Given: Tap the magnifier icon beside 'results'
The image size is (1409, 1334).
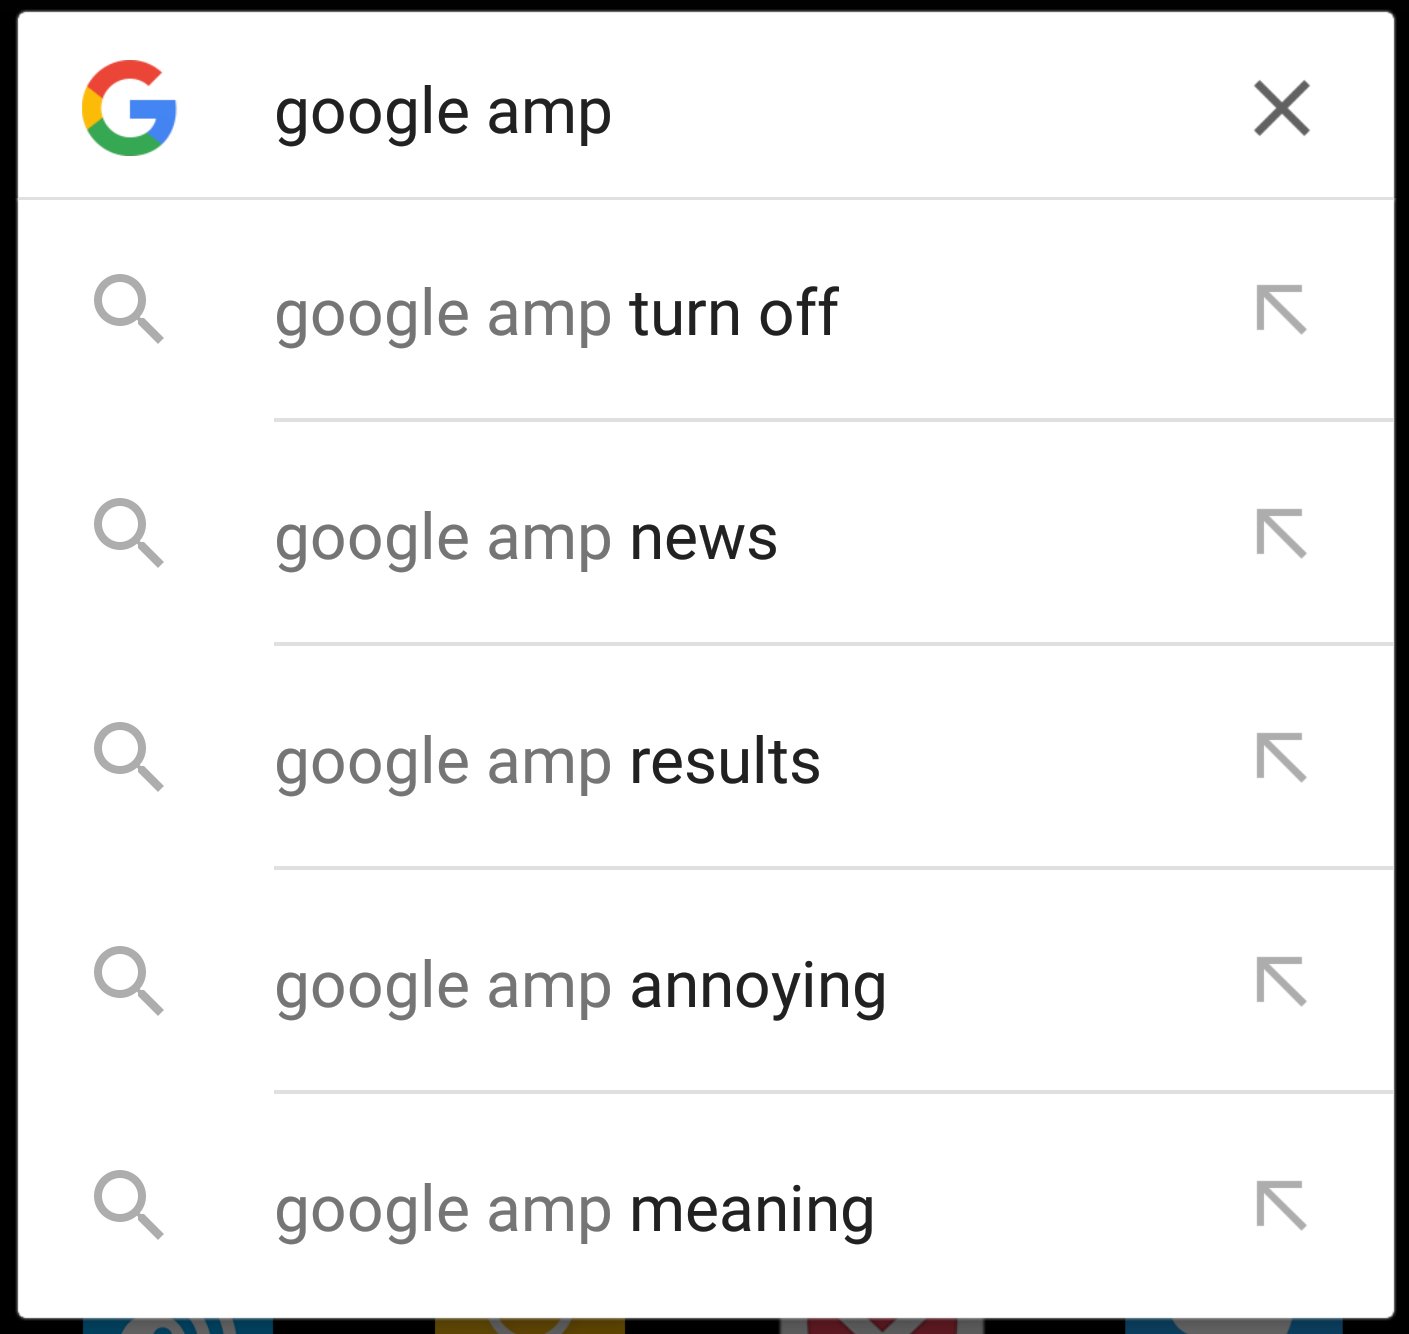Looking at the screenshot, I should (x=129, y=757).
